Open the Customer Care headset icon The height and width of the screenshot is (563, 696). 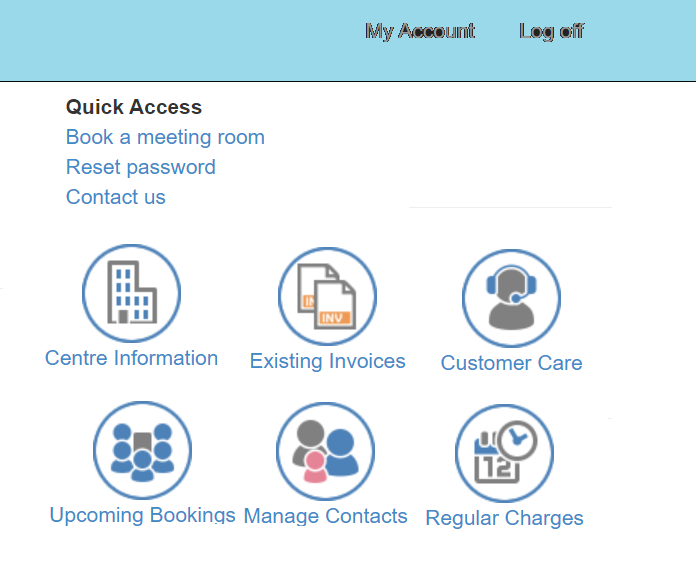coord(511,298)
